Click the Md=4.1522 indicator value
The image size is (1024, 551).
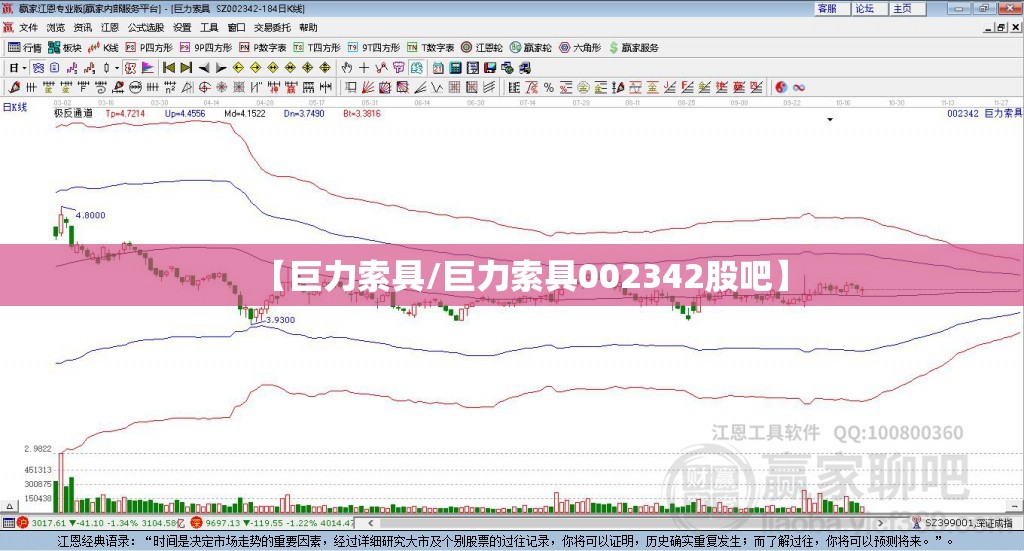click(x=245, y=113)
